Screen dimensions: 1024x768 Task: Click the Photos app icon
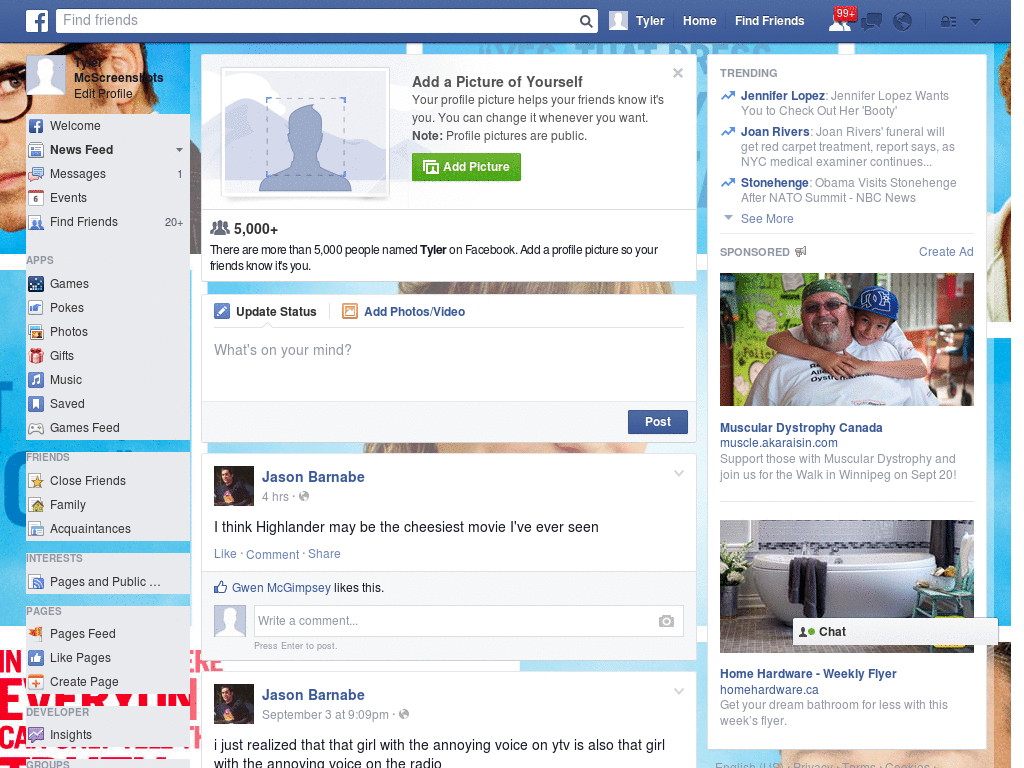(x=36, y=332)
